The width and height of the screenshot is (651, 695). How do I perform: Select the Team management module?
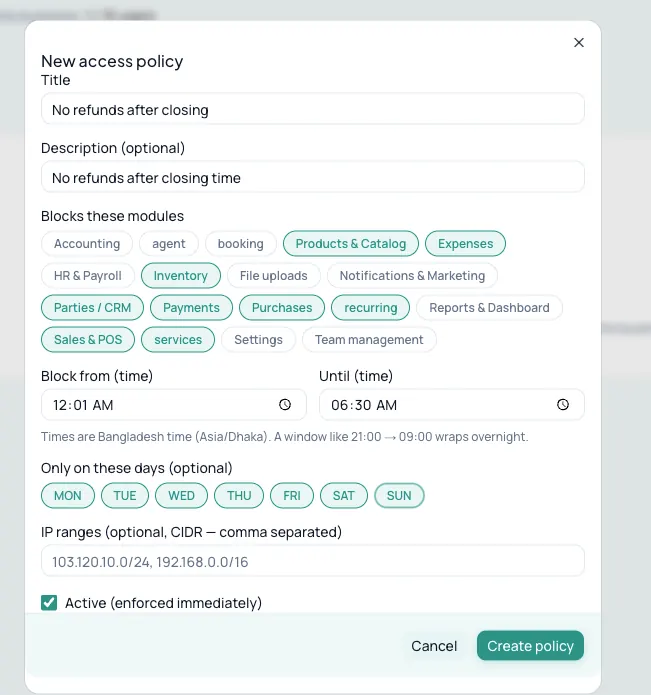pyautogui.click(x=369, y=340)
